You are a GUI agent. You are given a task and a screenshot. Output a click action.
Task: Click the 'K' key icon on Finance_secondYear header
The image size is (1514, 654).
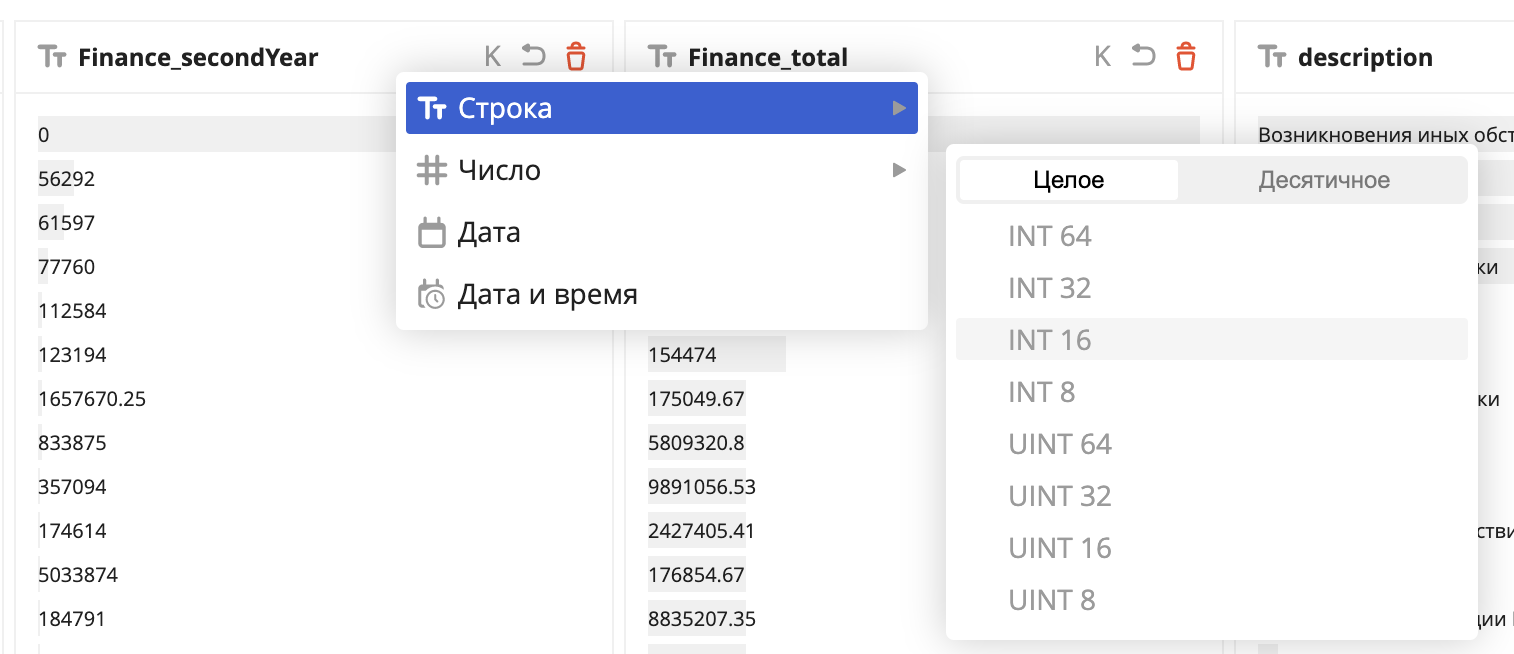[x=491, y=56]
